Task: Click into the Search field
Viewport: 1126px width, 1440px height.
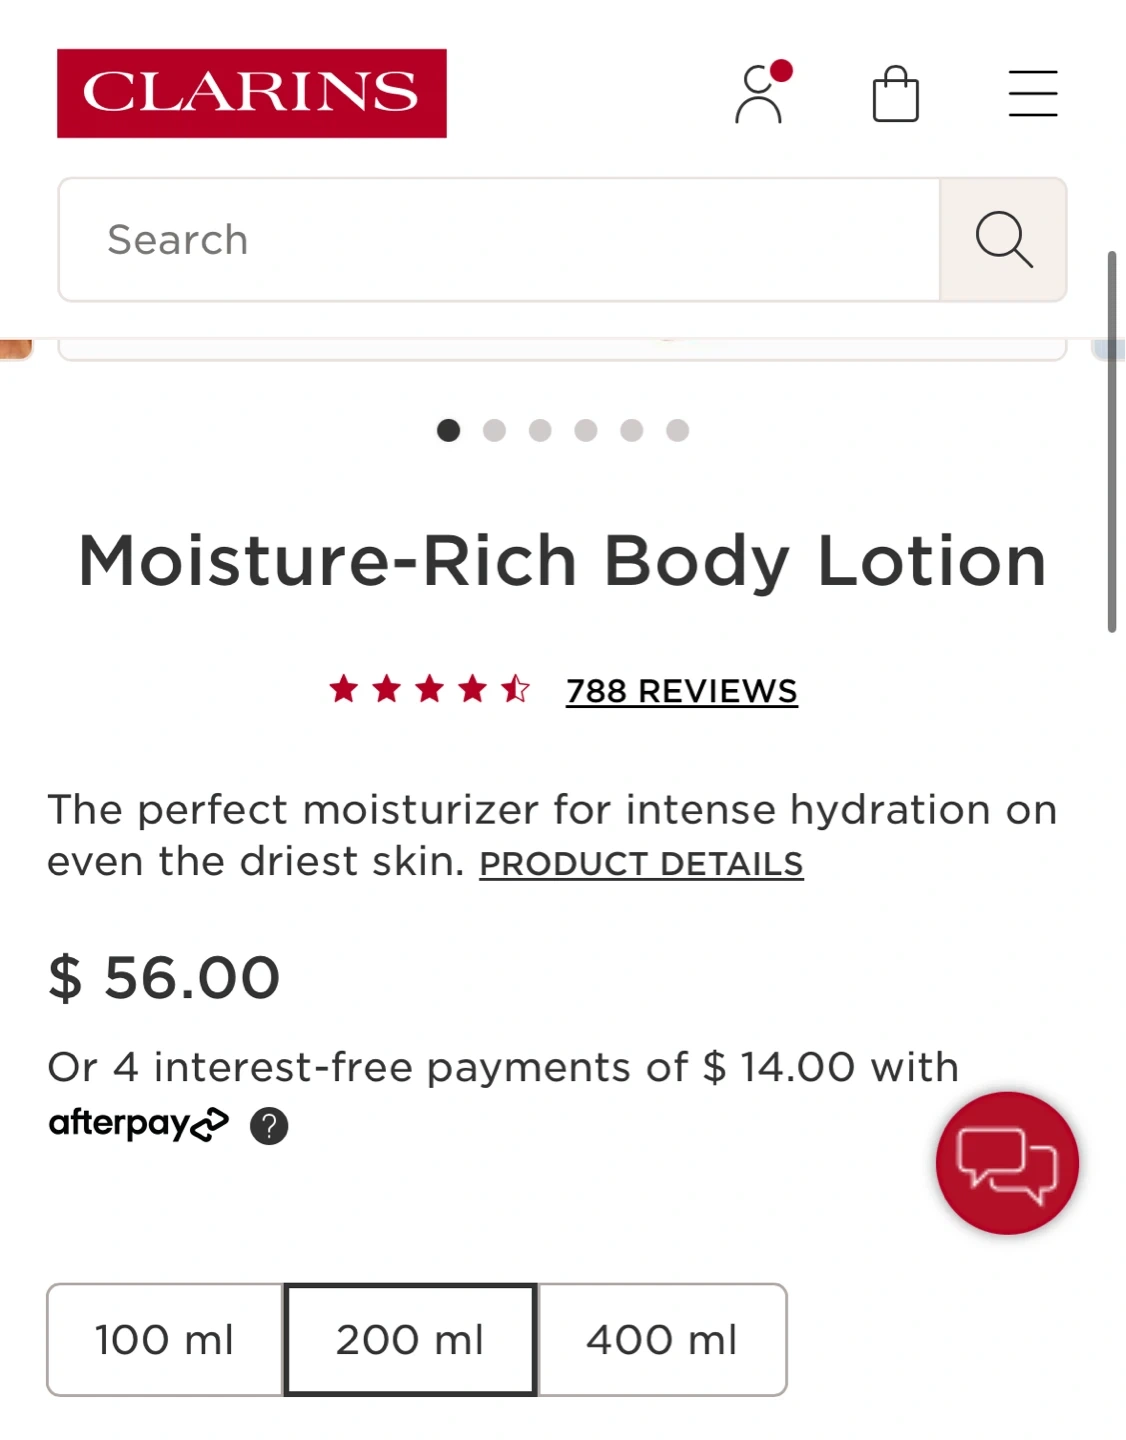Action: (498, 240)
